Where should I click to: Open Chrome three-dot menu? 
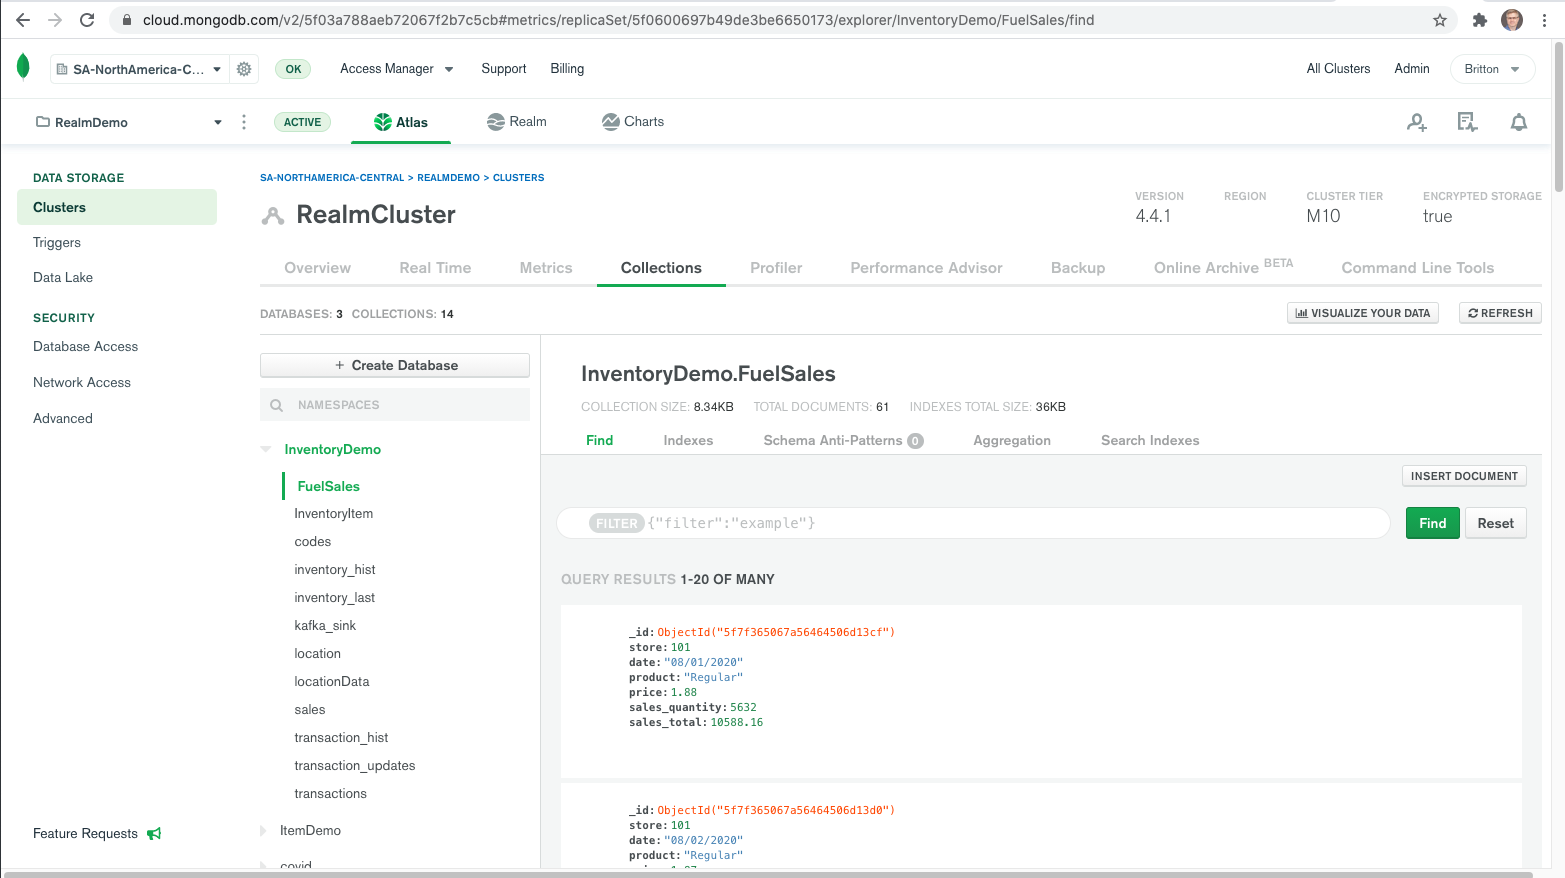coord(1544,20)
